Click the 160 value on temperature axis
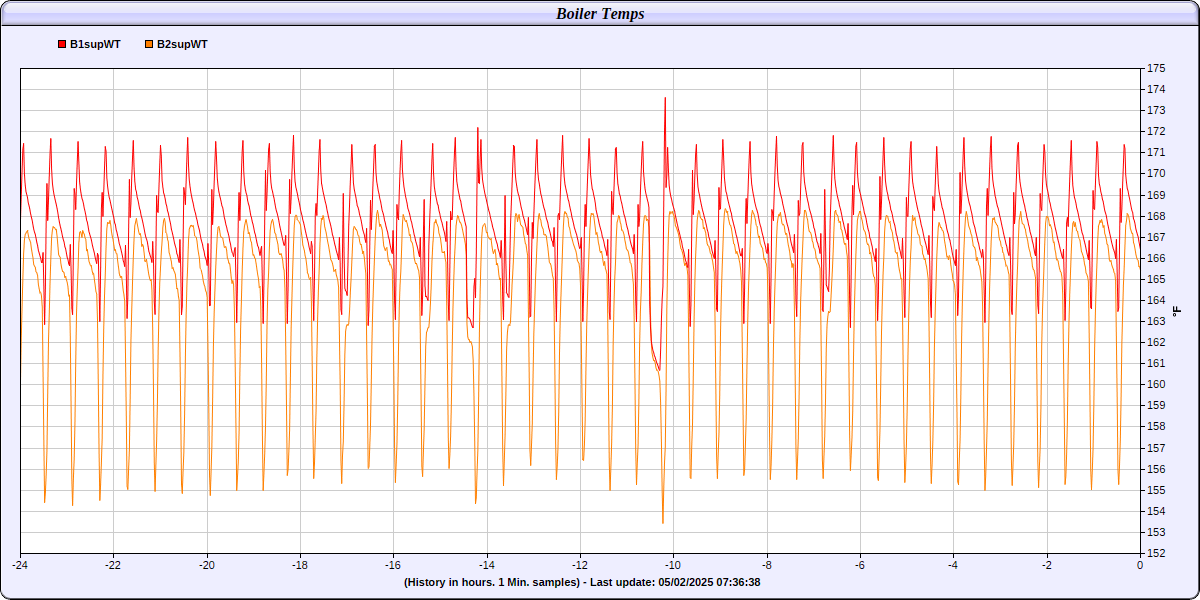This screenshot has width=1200, height=600. [1156, 384]
